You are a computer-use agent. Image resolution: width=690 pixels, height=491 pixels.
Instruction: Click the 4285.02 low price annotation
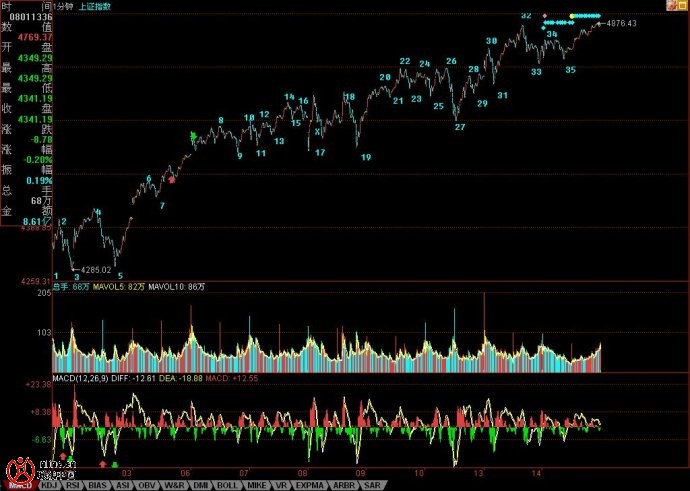pos(96,269)
